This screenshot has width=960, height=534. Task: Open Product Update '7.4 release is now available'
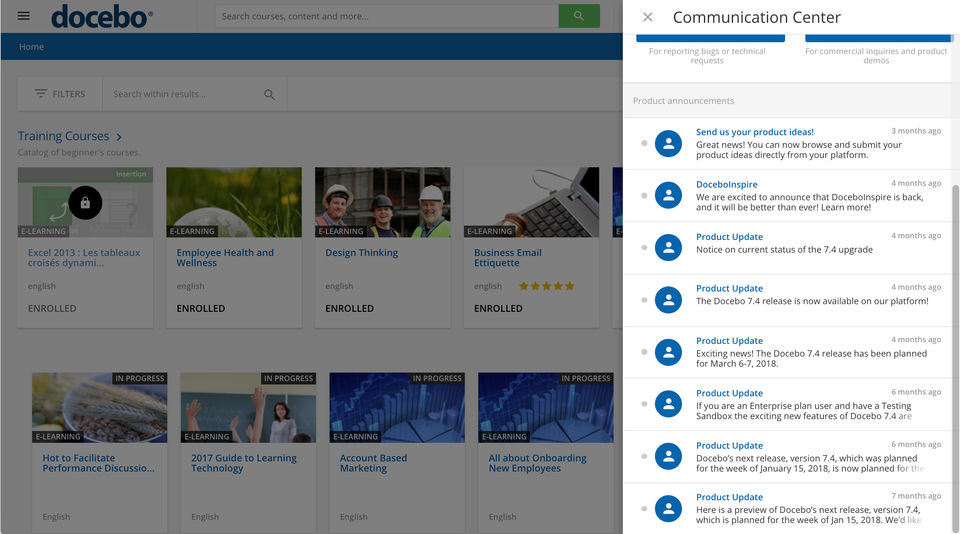coord(729,288)
